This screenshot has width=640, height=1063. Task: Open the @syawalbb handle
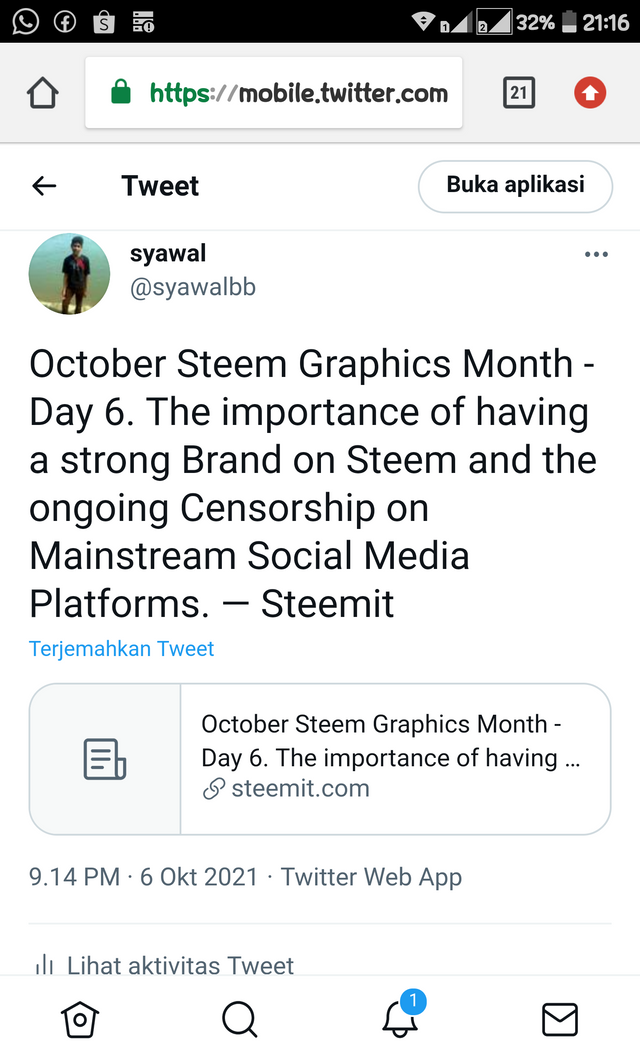click(x=193, y=287)
